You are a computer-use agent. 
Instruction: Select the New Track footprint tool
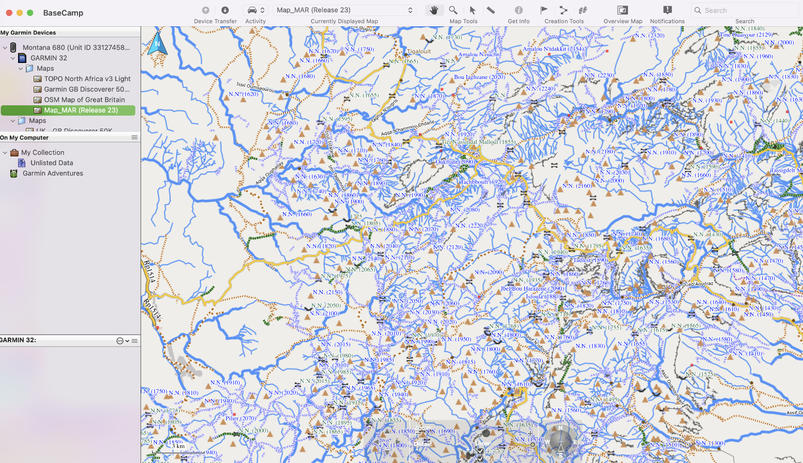(582, 10)
